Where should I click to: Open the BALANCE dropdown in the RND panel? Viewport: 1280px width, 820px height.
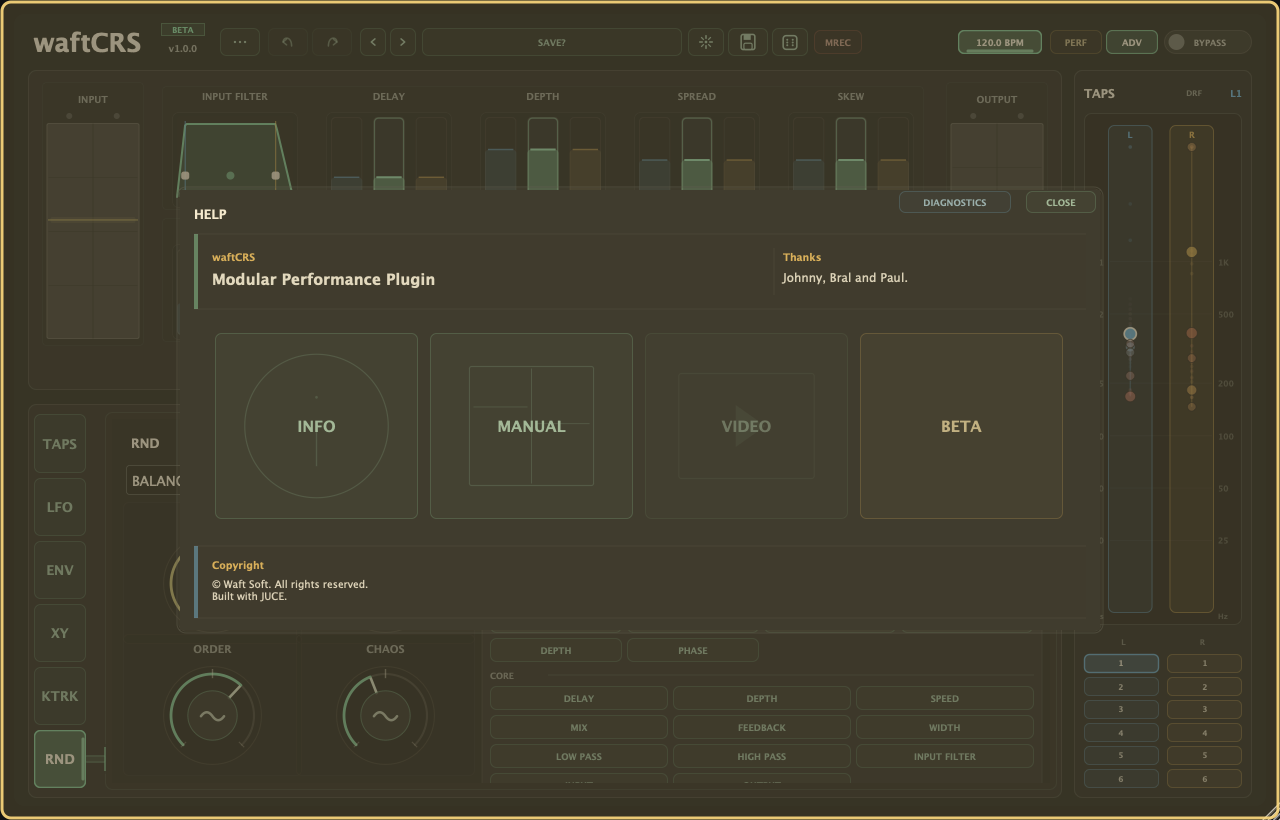tap(155, 481)
